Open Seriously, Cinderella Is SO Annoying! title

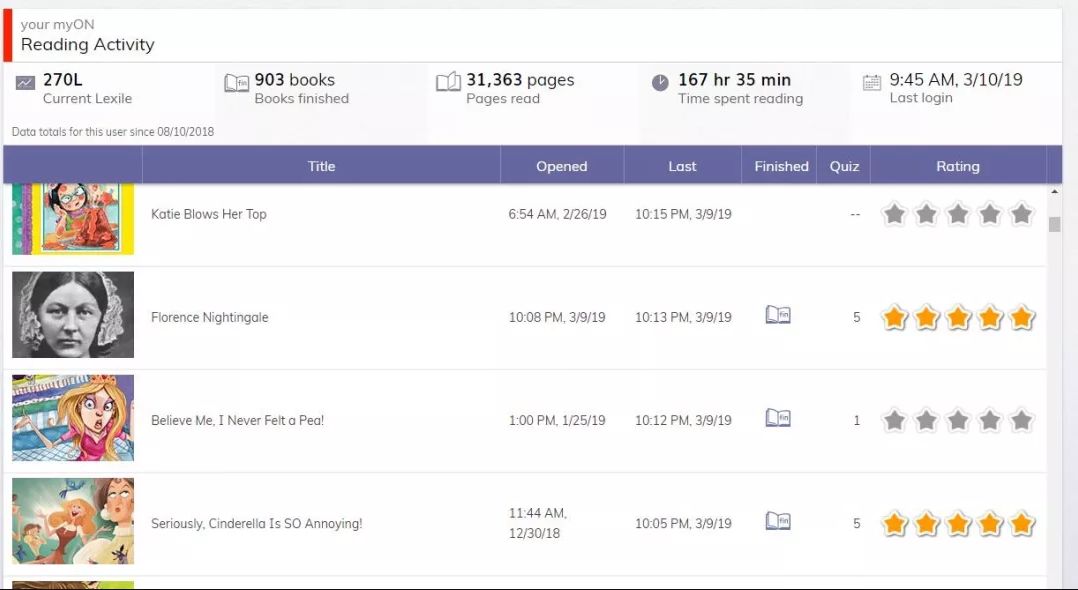[x=256, y=524]
